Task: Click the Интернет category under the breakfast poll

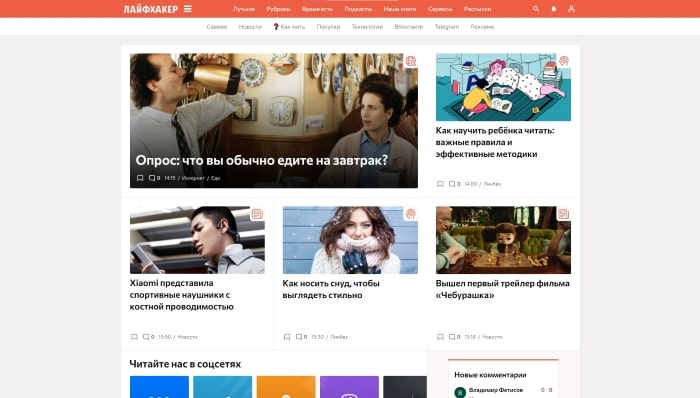Action: pyautogui.click(x=193, y=178)
